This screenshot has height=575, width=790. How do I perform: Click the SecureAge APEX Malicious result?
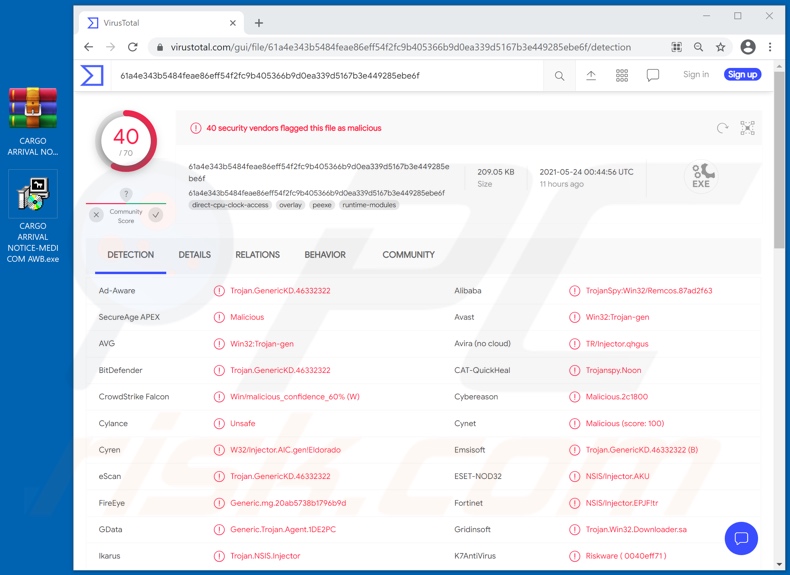tap(247, 317)
